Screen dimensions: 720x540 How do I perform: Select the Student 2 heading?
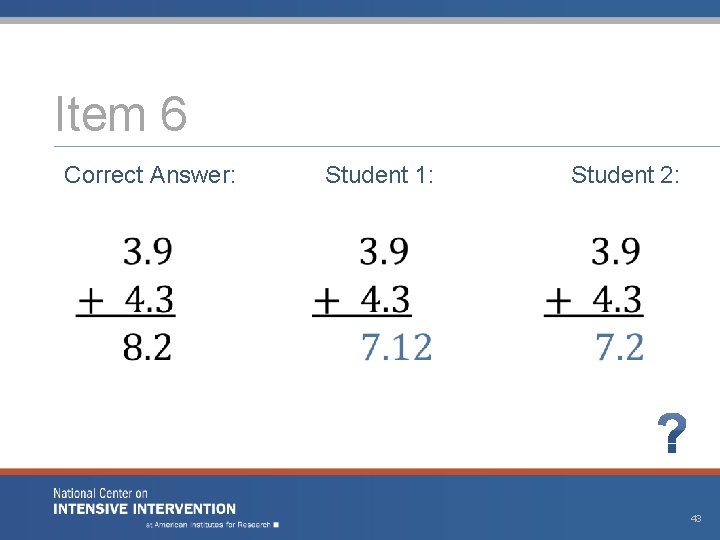[x=625, y=175]
